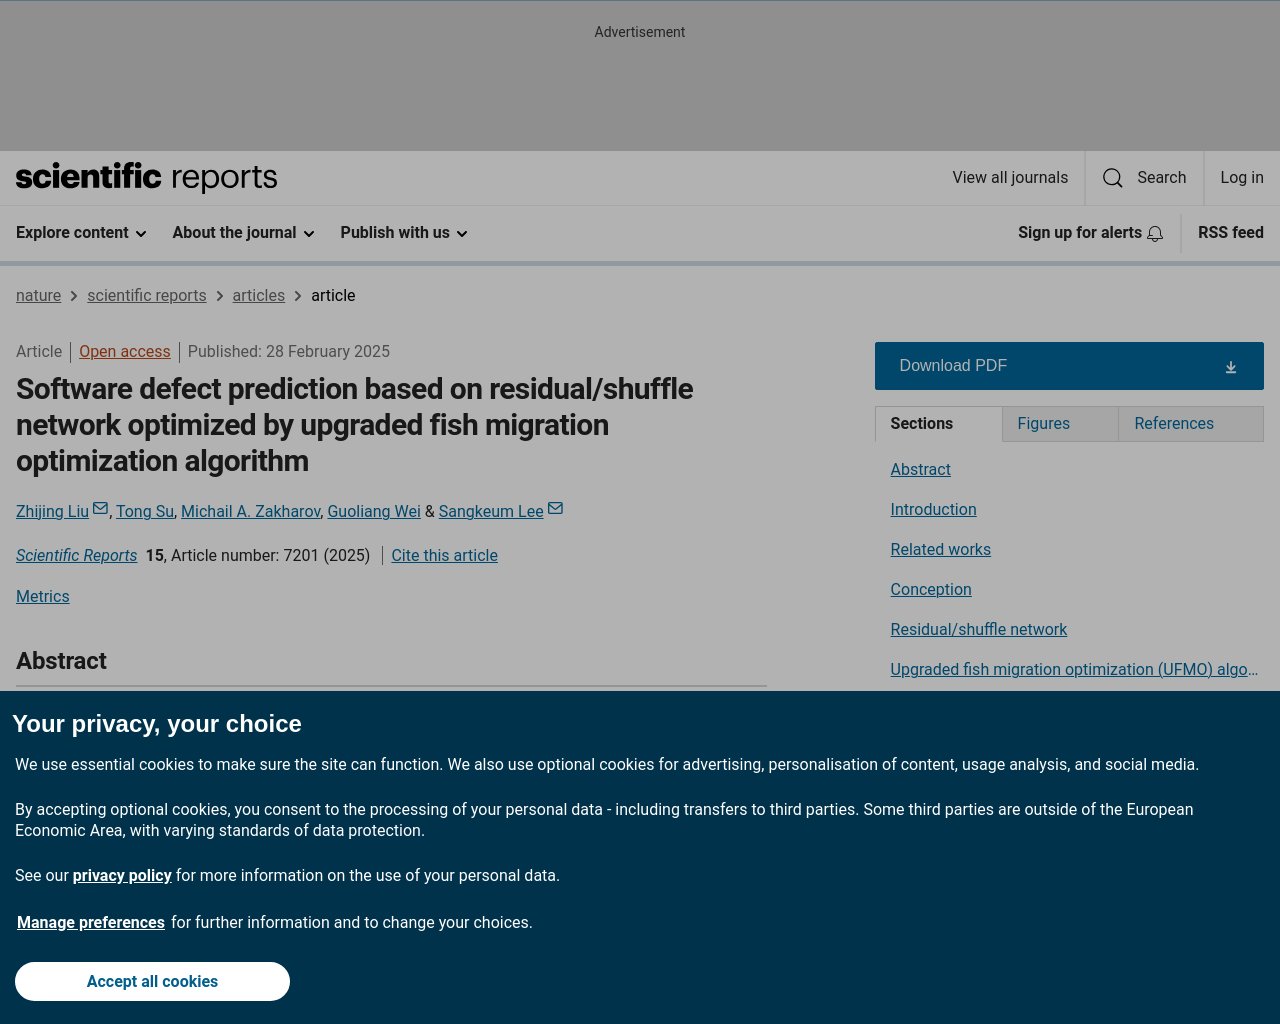Viewport: 1280px width, 1024px height.
Task: Jump to the Related works section
Action: (941, 550)
